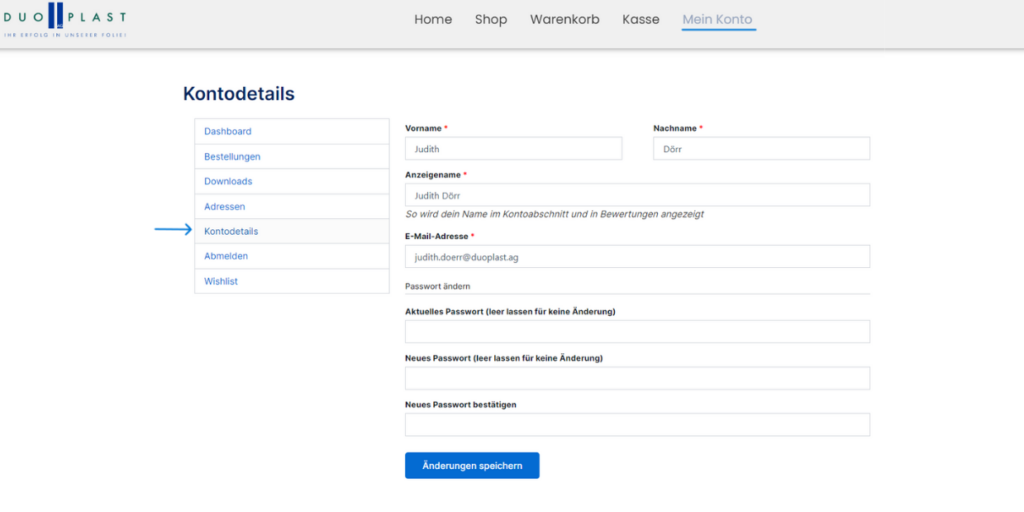Select Kontodetails in the account sidebar

pyautogui.click(x=292, y=231)
